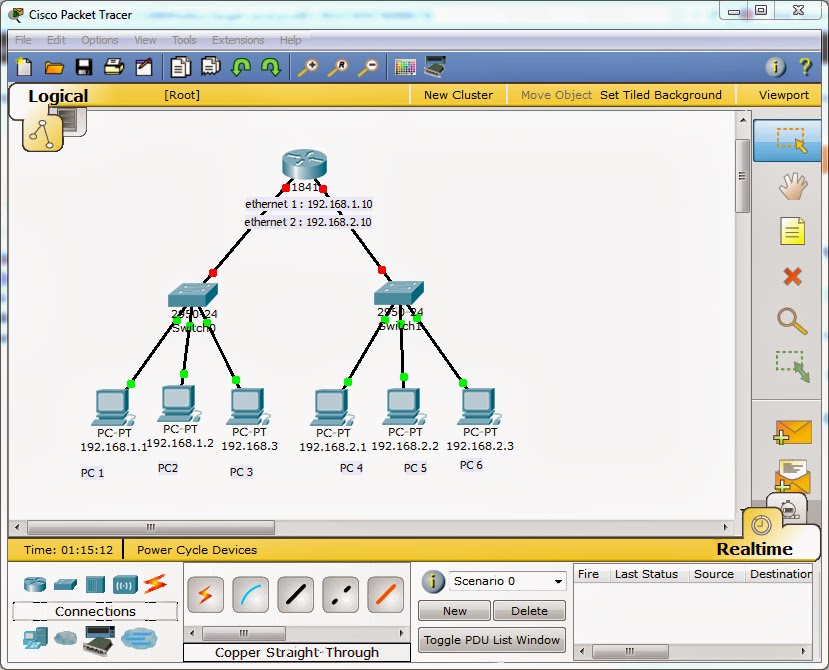
Task: Click New Cluster button
Action: point(458,95)
